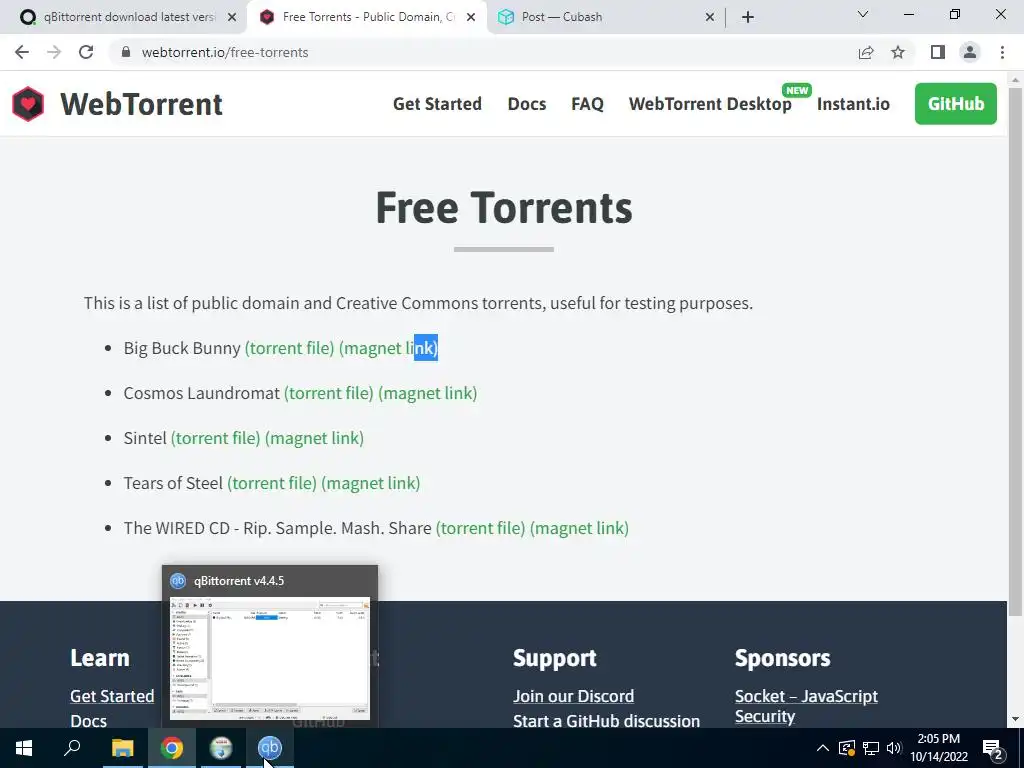This screenshot has width=1024, height=768.
Task: Bookmark the page with star icon
Action: (898, 52)
